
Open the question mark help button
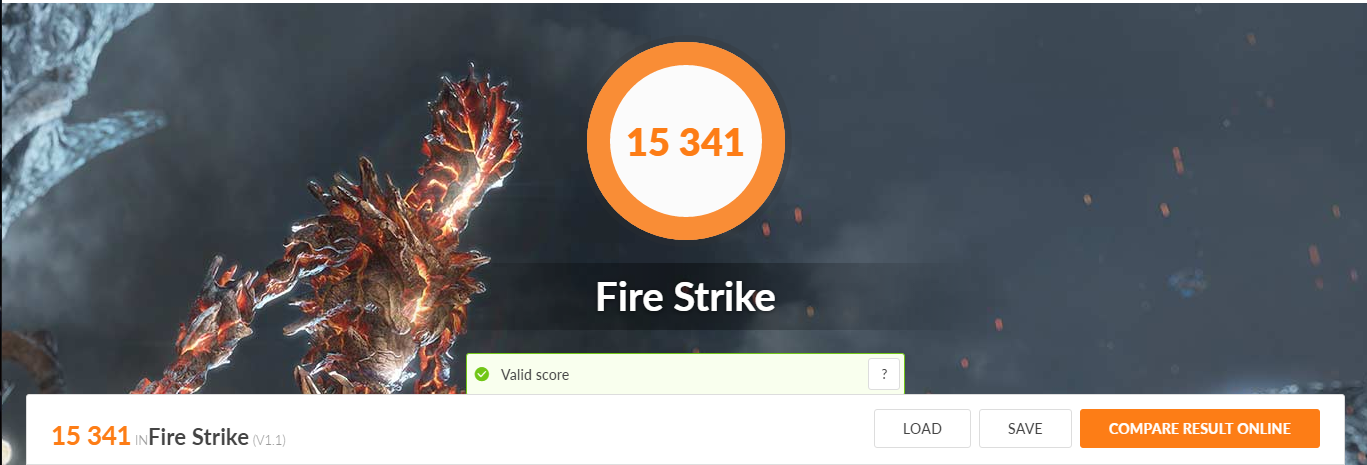[884, 375]
